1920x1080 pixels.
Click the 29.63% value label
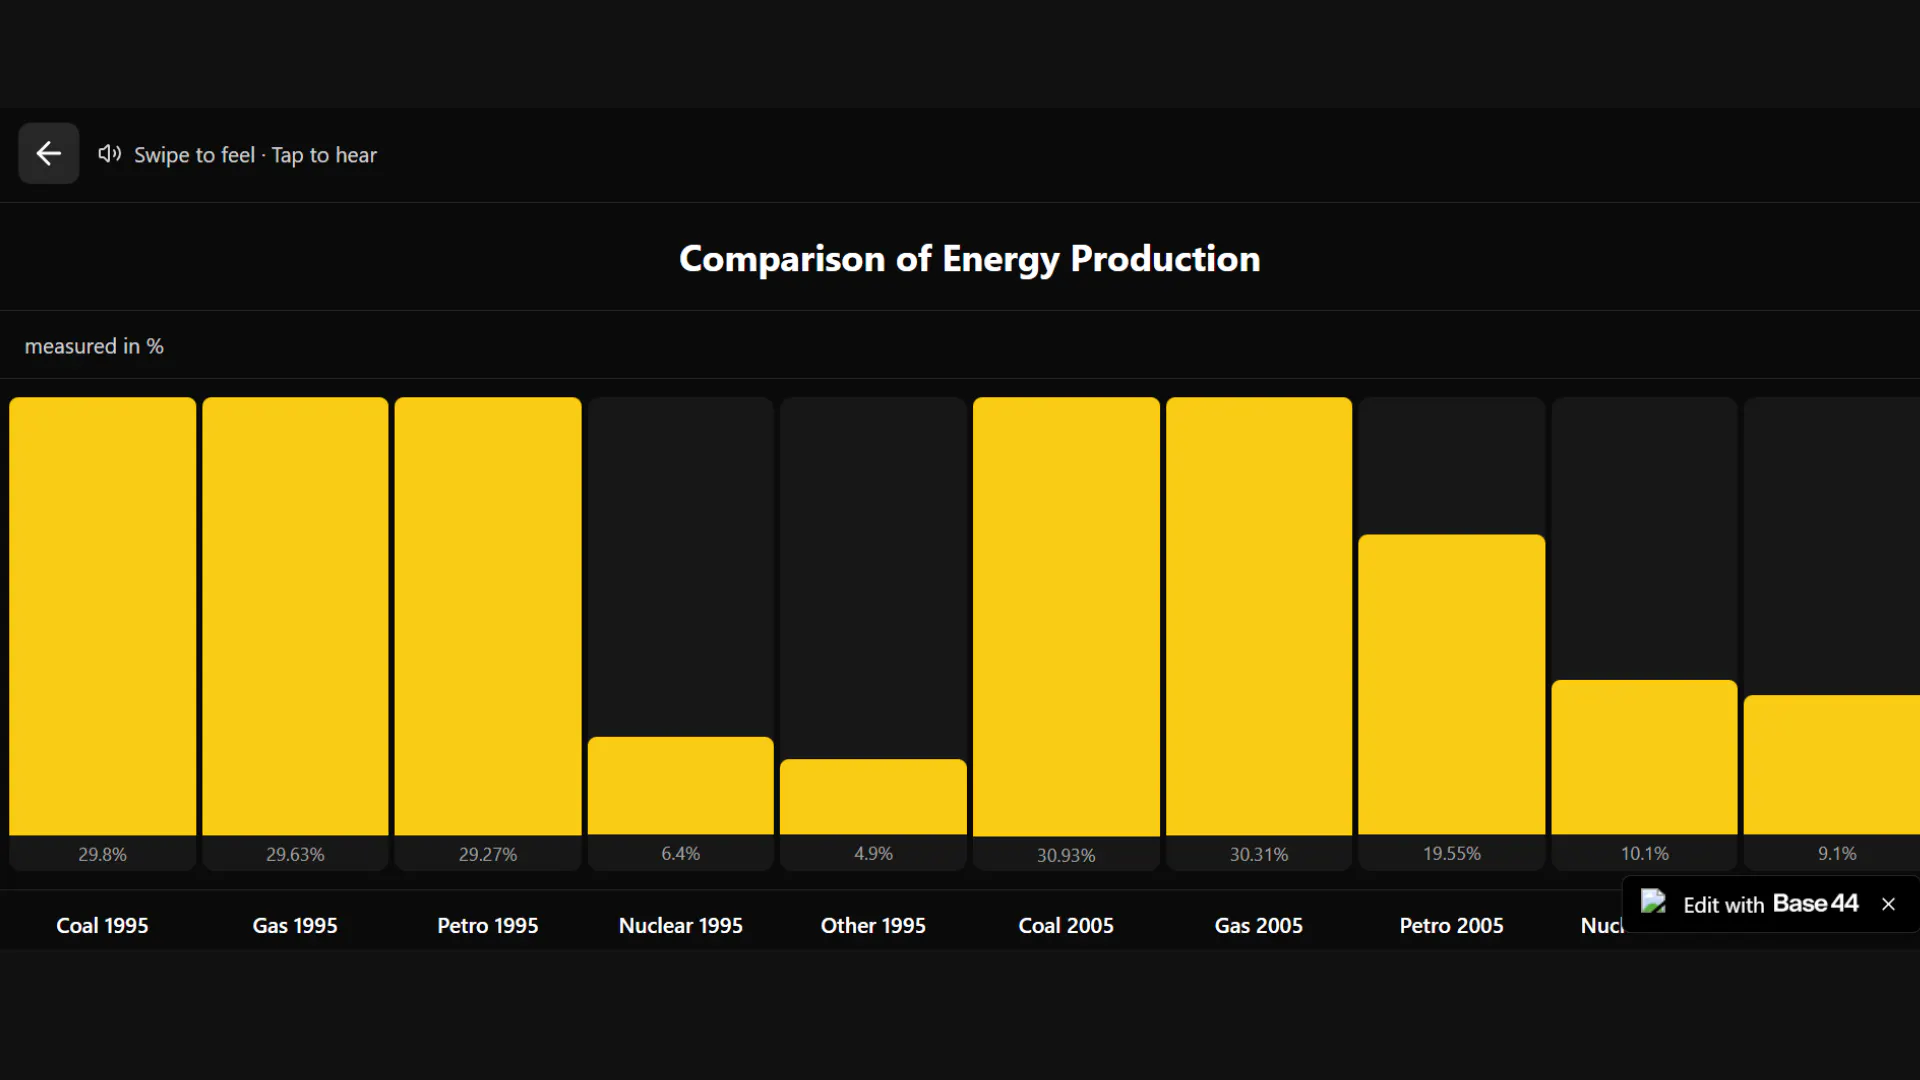(295, 854)
